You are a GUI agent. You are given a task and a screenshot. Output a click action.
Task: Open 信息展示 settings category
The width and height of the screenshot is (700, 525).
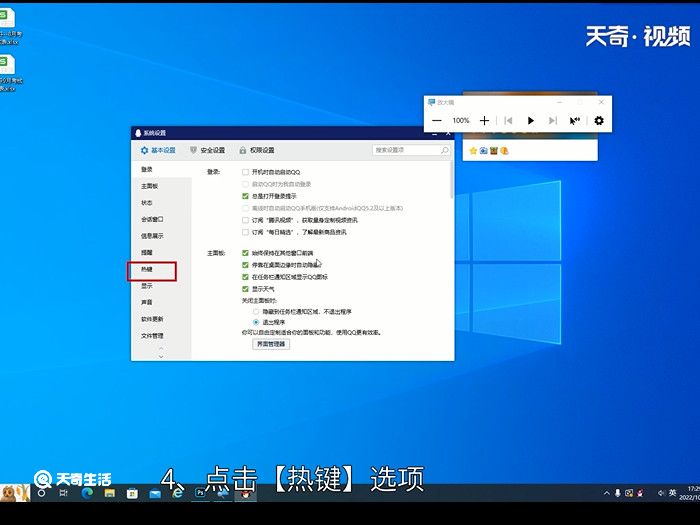pos(152,236)
